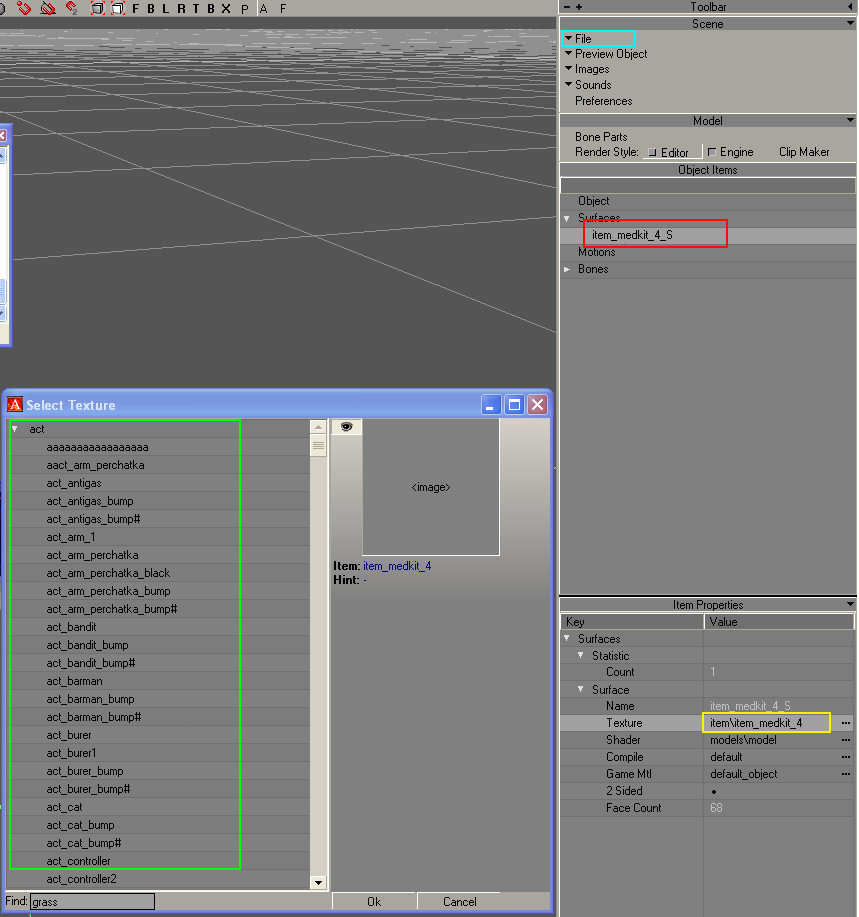Click browse dots beside Game Mtl value

point(846,774)
